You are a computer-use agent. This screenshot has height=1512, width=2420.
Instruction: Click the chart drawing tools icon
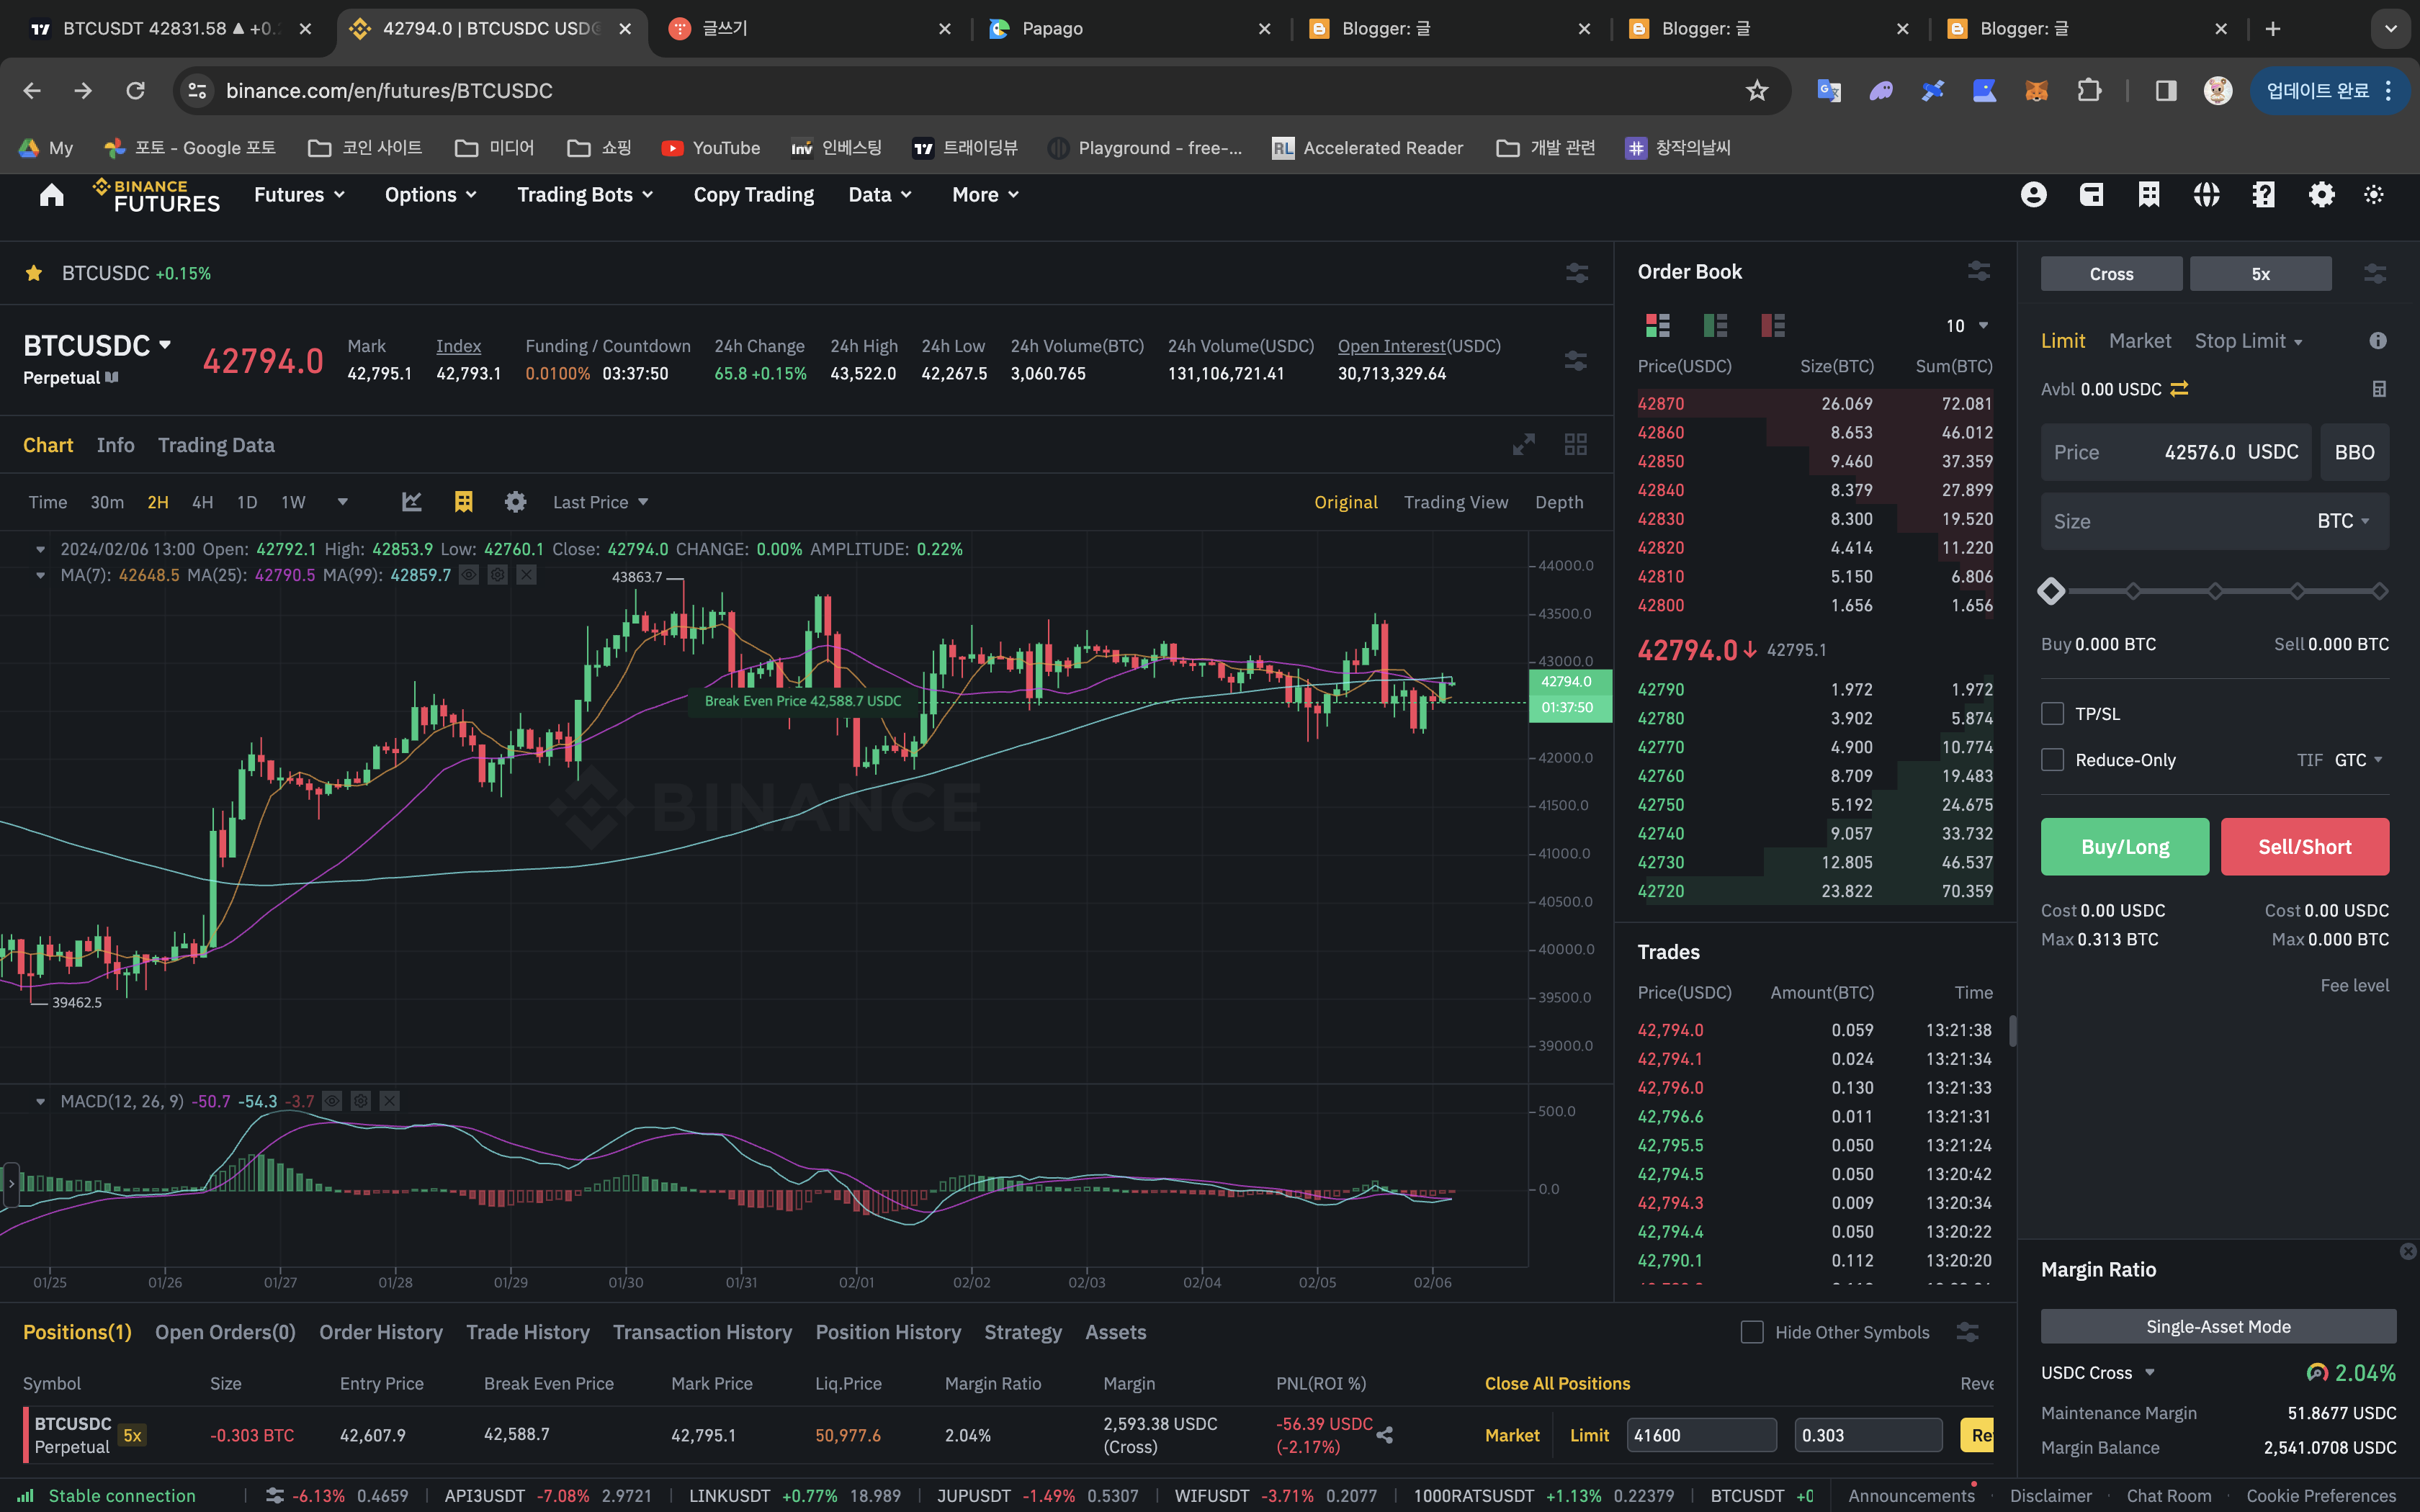(411, 502)
